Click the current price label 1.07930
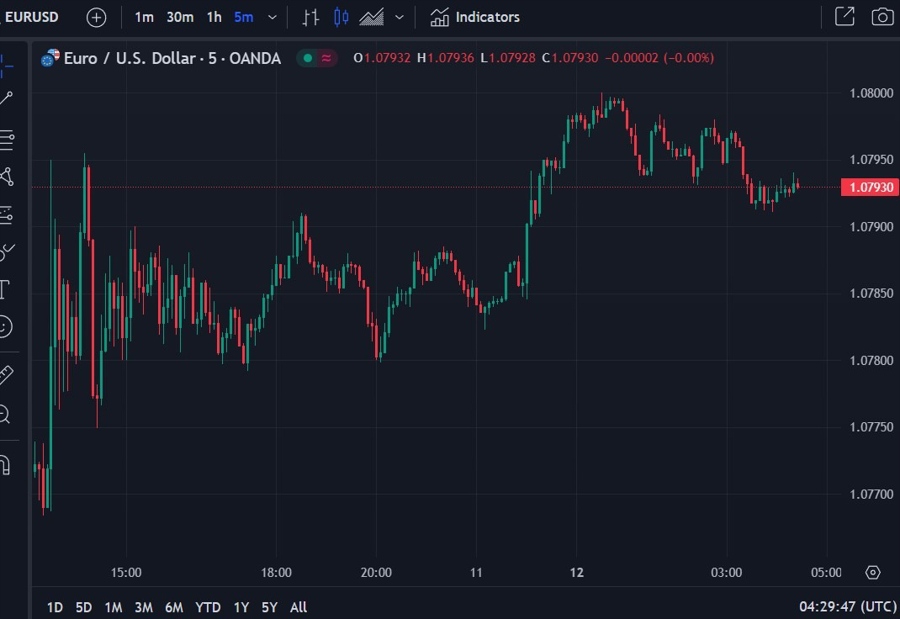The height and width of the screenshot is (619, 900). pos(870,187)
